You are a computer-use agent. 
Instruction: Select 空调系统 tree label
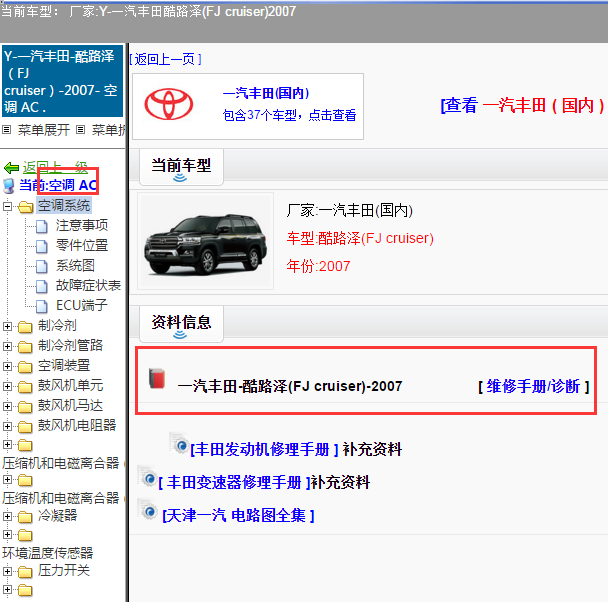(x=64, y=205)
